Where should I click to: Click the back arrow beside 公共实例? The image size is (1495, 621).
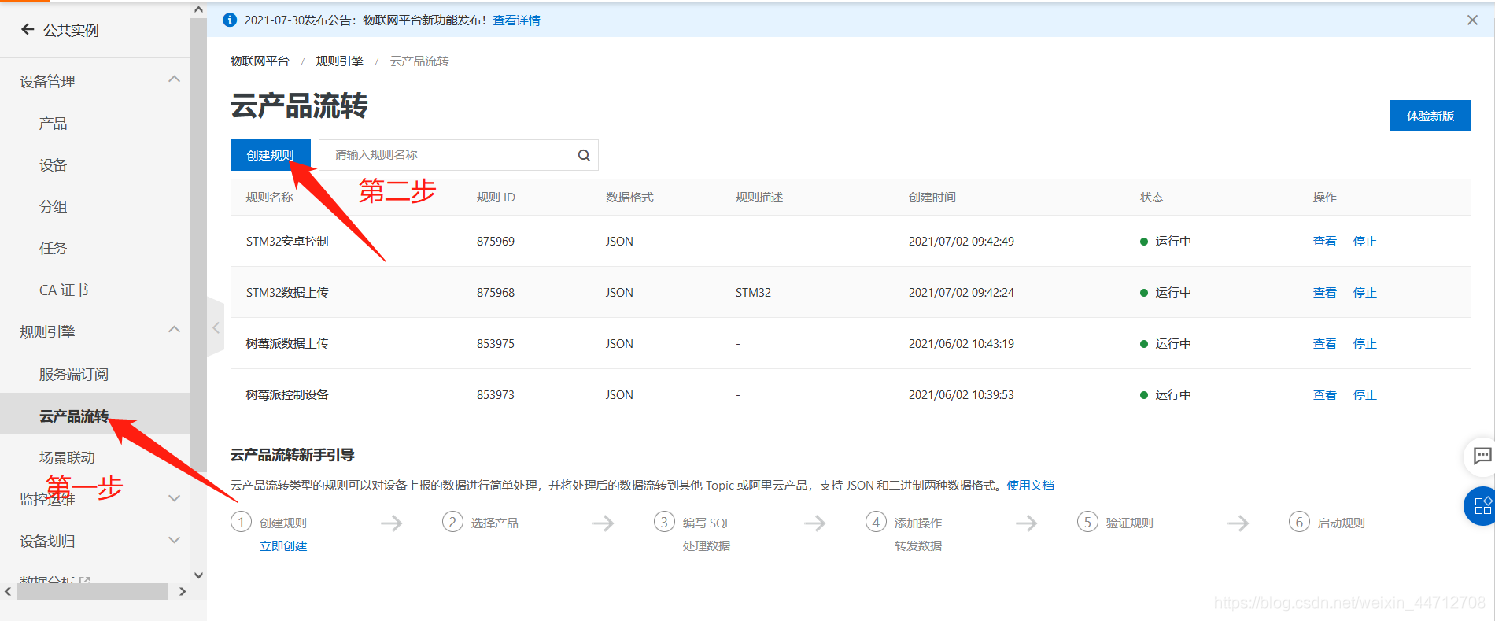27,30
